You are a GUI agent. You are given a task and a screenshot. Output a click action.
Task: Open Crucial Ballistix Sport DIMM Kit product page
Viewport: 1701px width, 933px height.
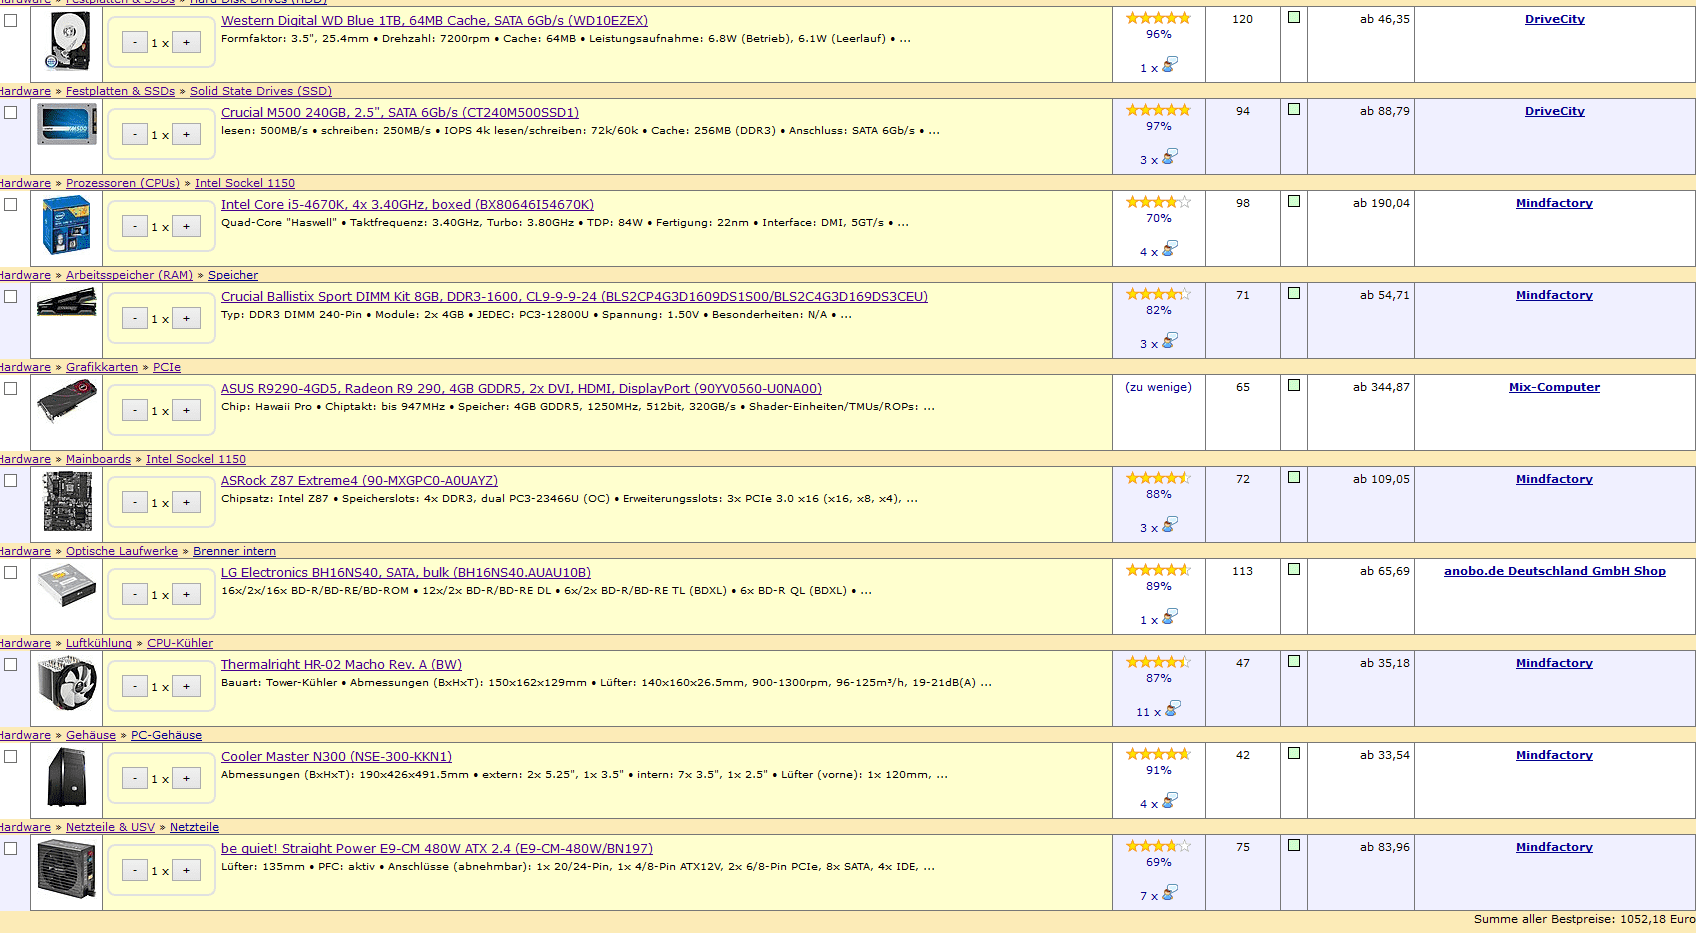click(x=574, y=296)
